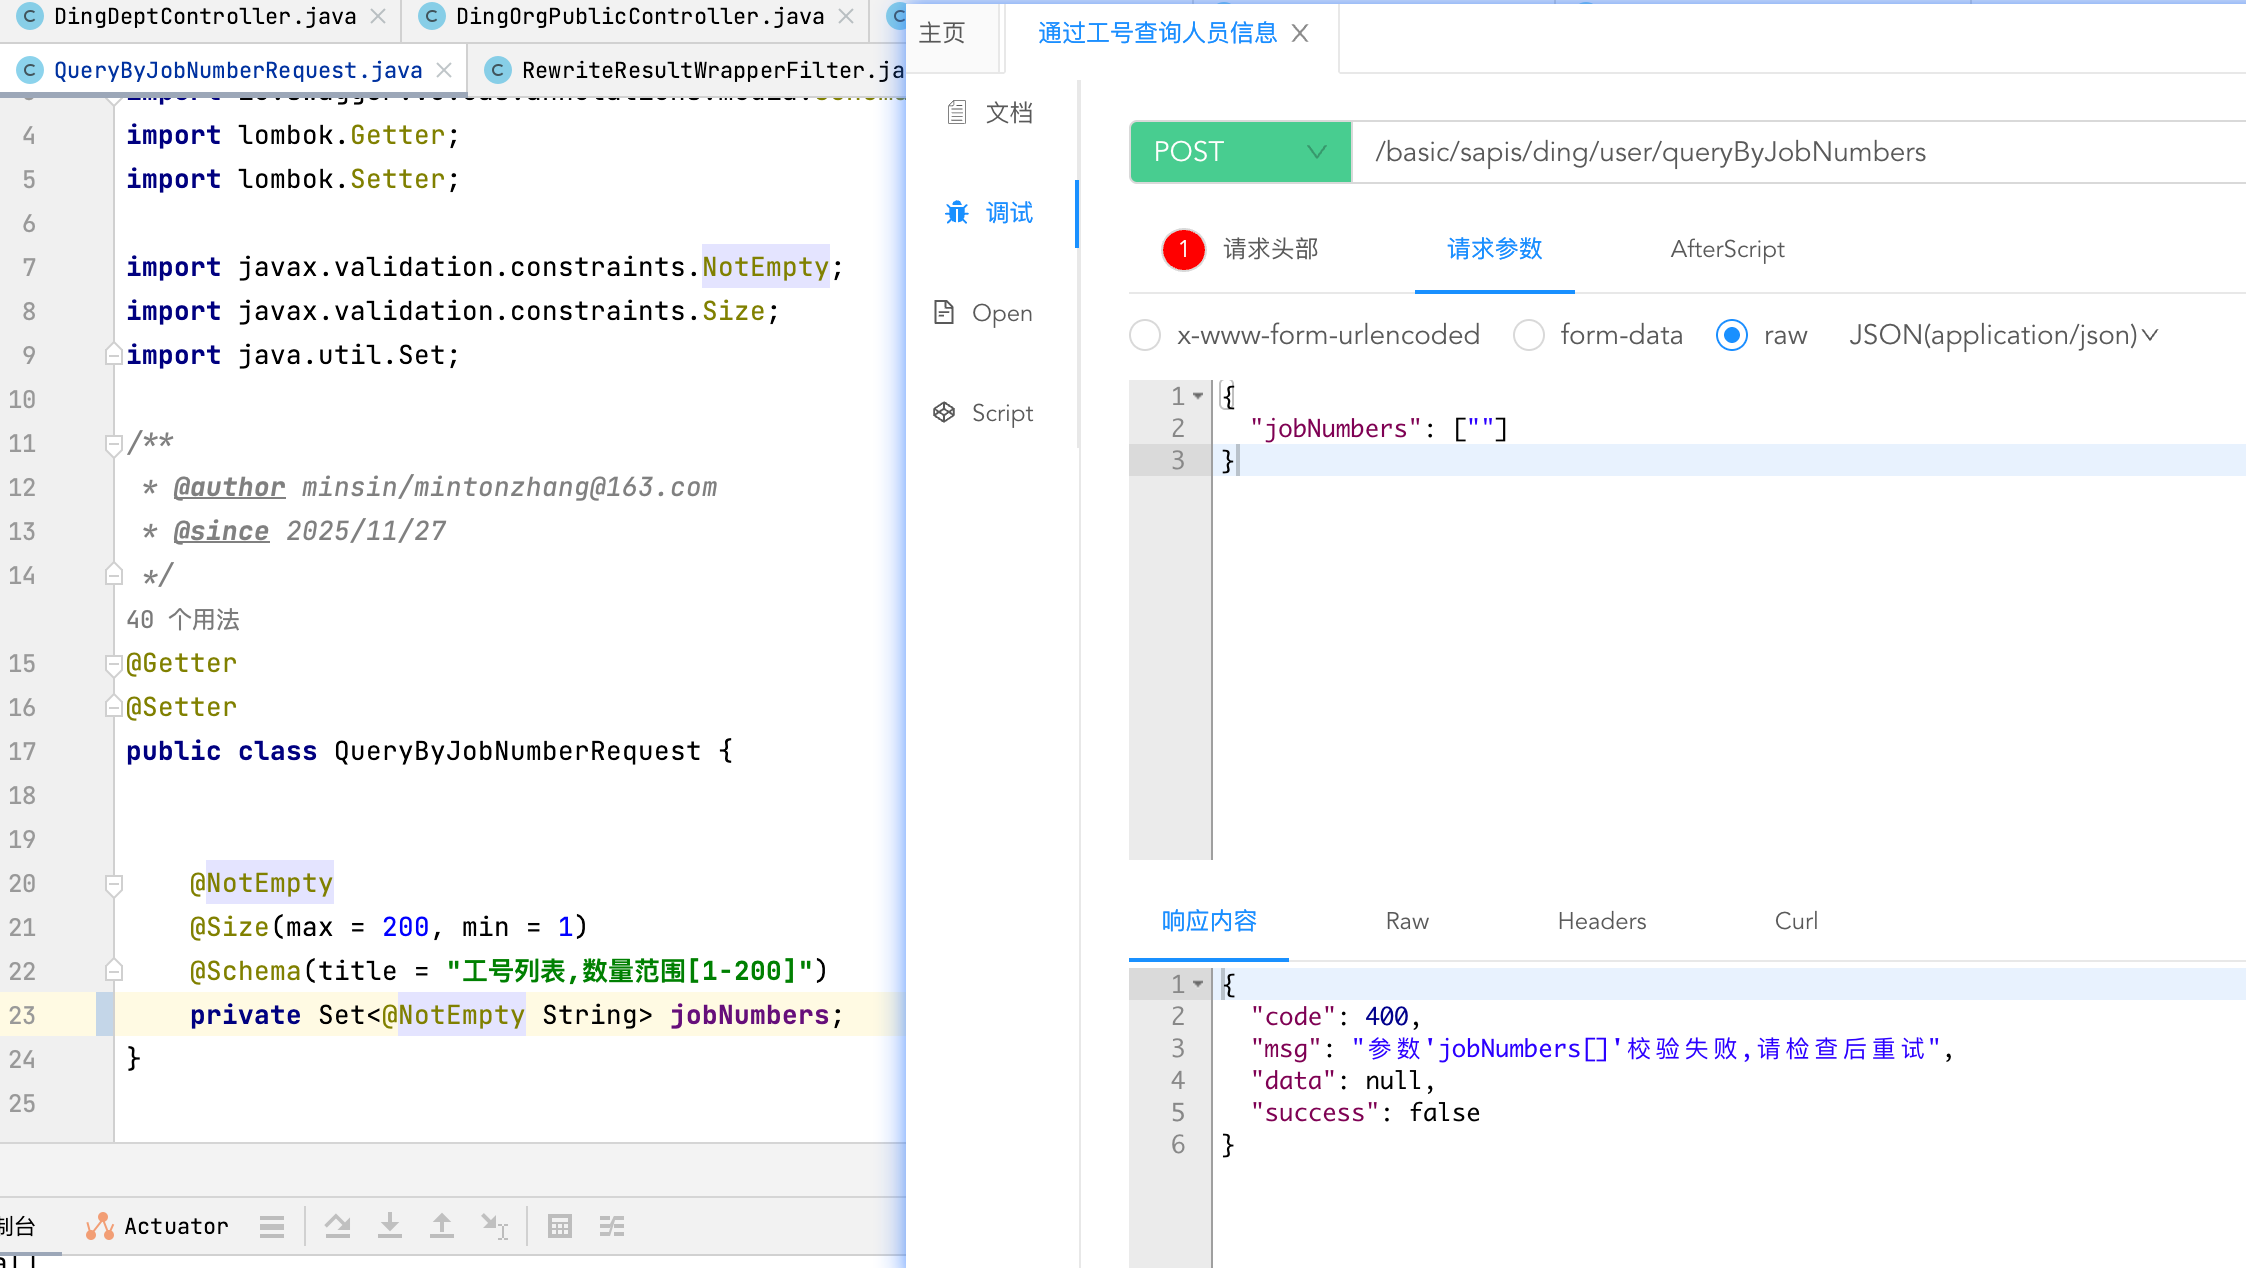The width and height of the screenshot is (2246, 1268).
Task: Click the scroll-to-end download arrow icon
Action: click(x=390, y=1226)
